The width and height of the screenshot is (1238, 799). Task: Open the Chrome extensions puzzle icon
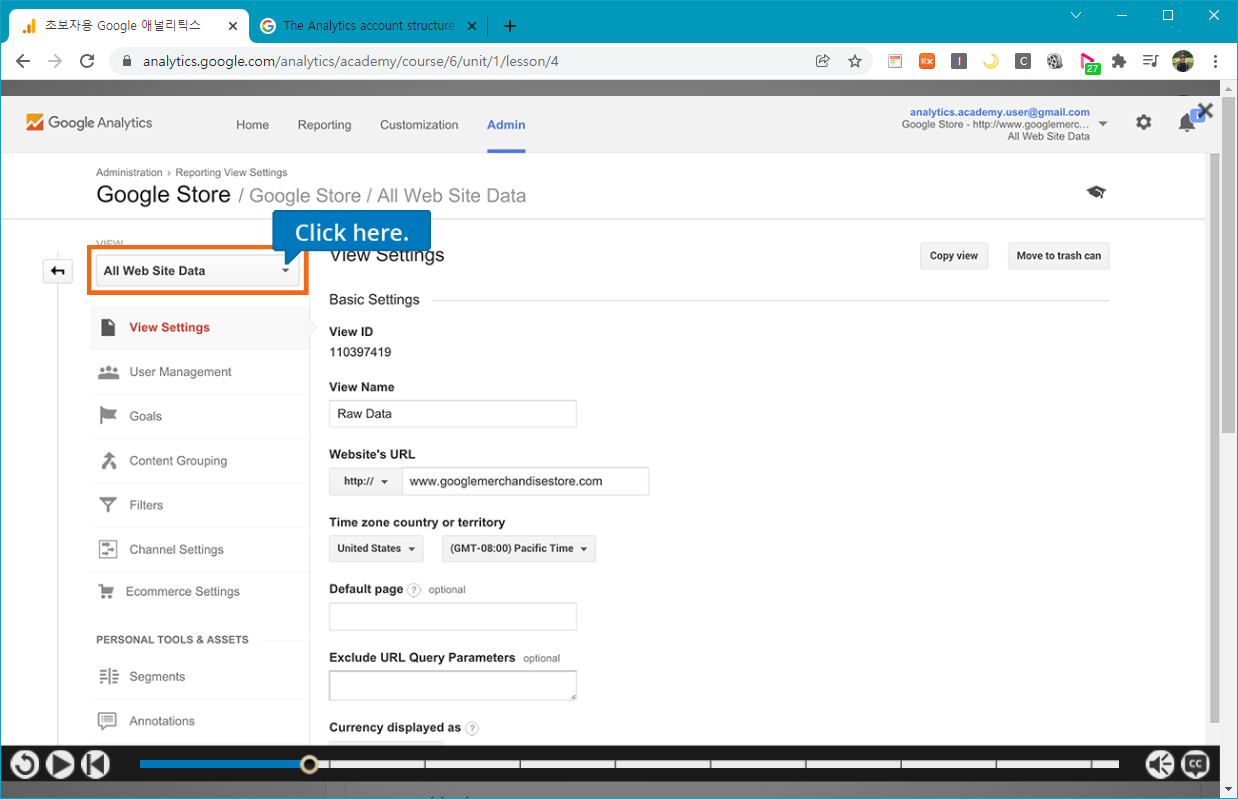[1119, 61]
